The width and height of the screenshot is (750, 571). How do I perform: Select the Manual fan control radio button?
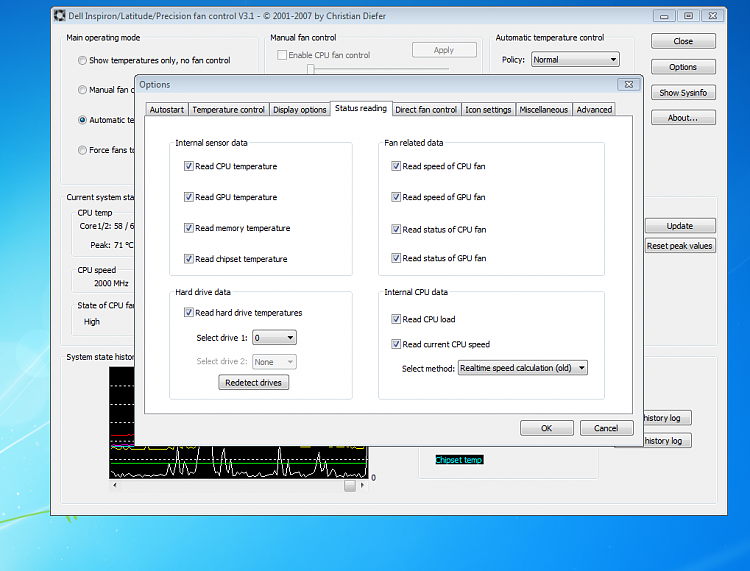point(82,90)
